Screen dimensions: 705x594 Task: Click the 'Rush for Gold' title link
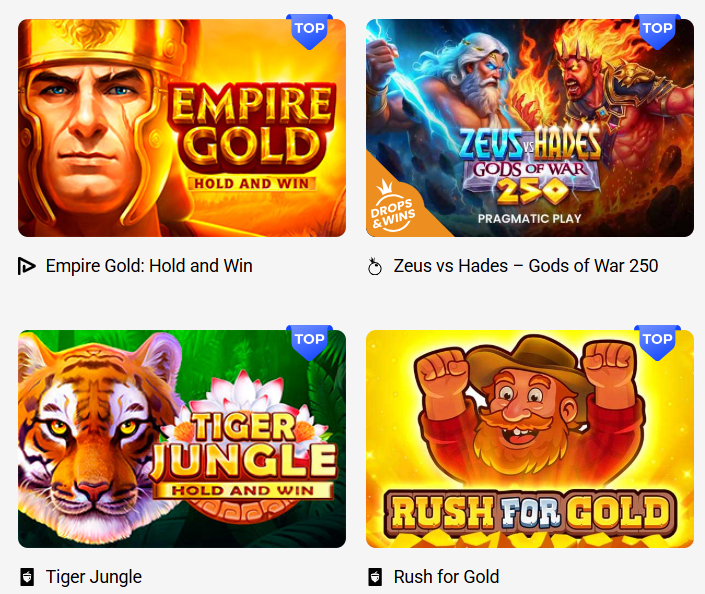point(446,577)
